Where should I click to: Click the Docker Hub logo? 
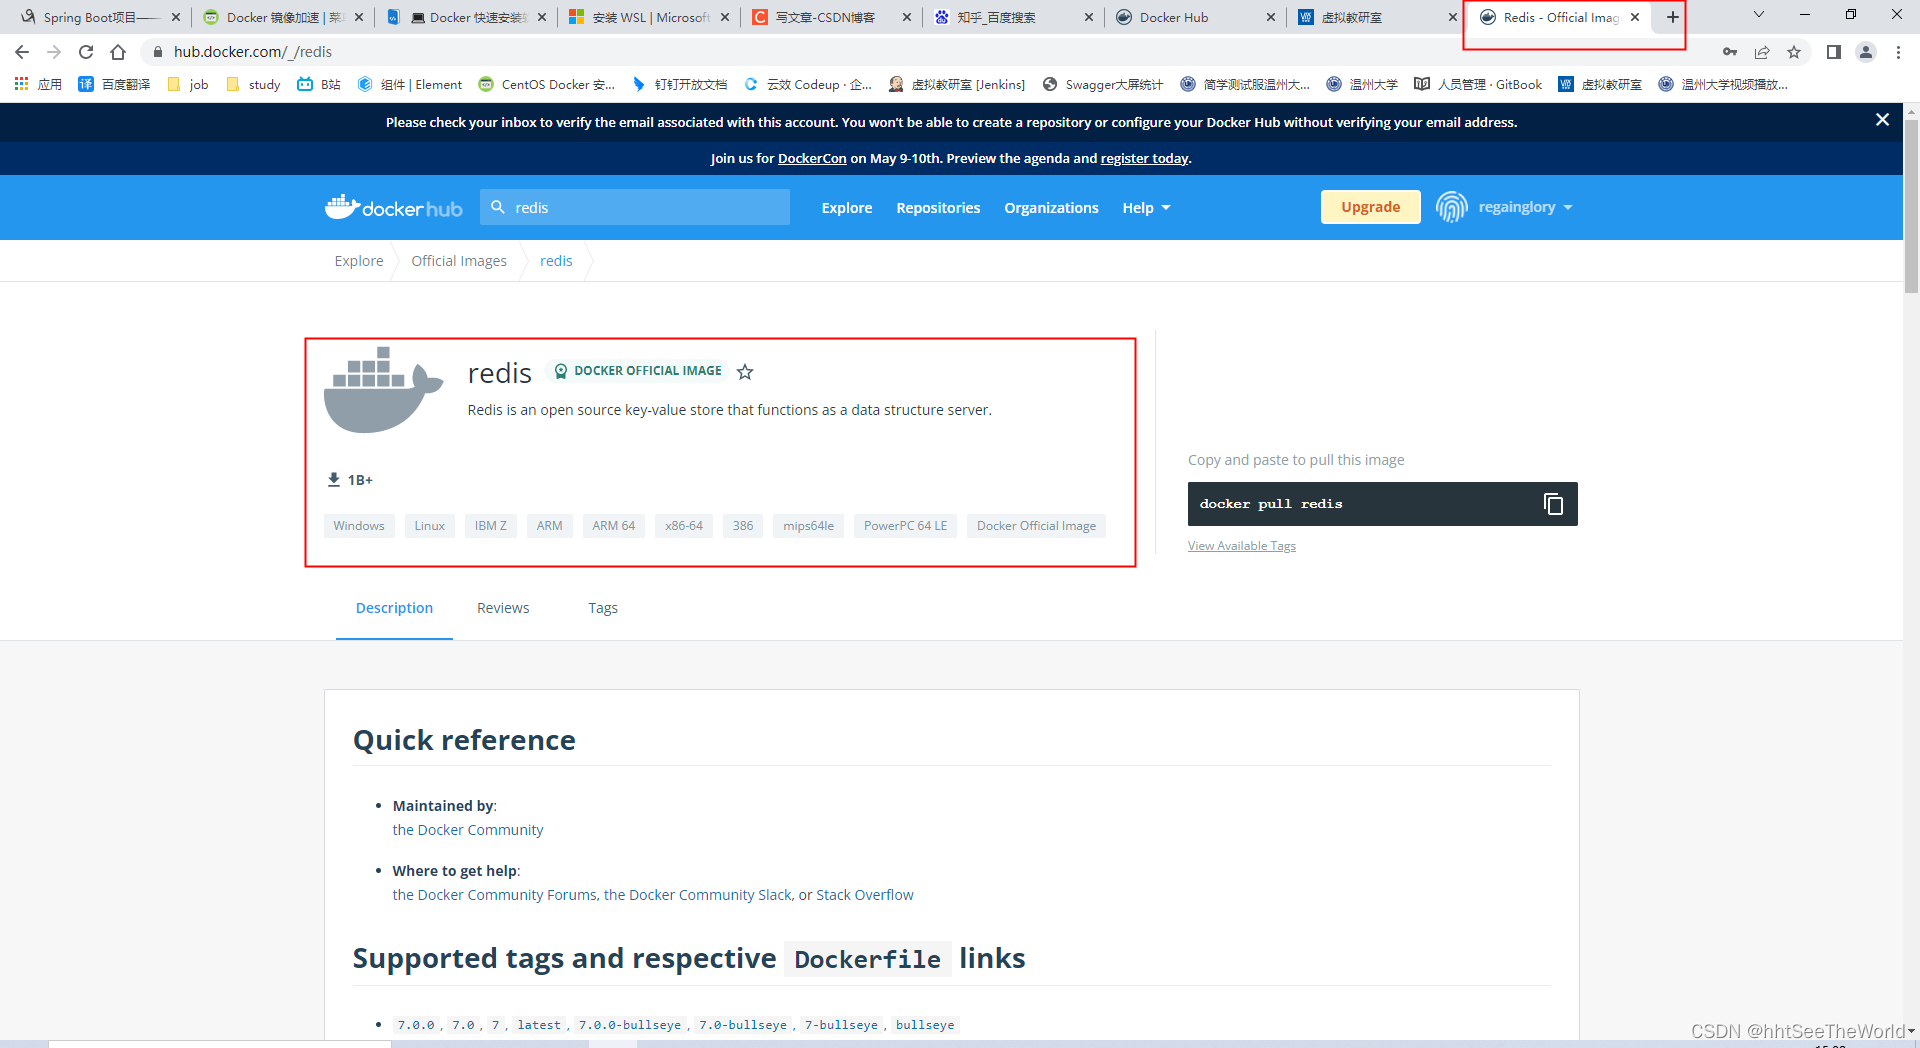pyautogui.click(x=393, y=207)
